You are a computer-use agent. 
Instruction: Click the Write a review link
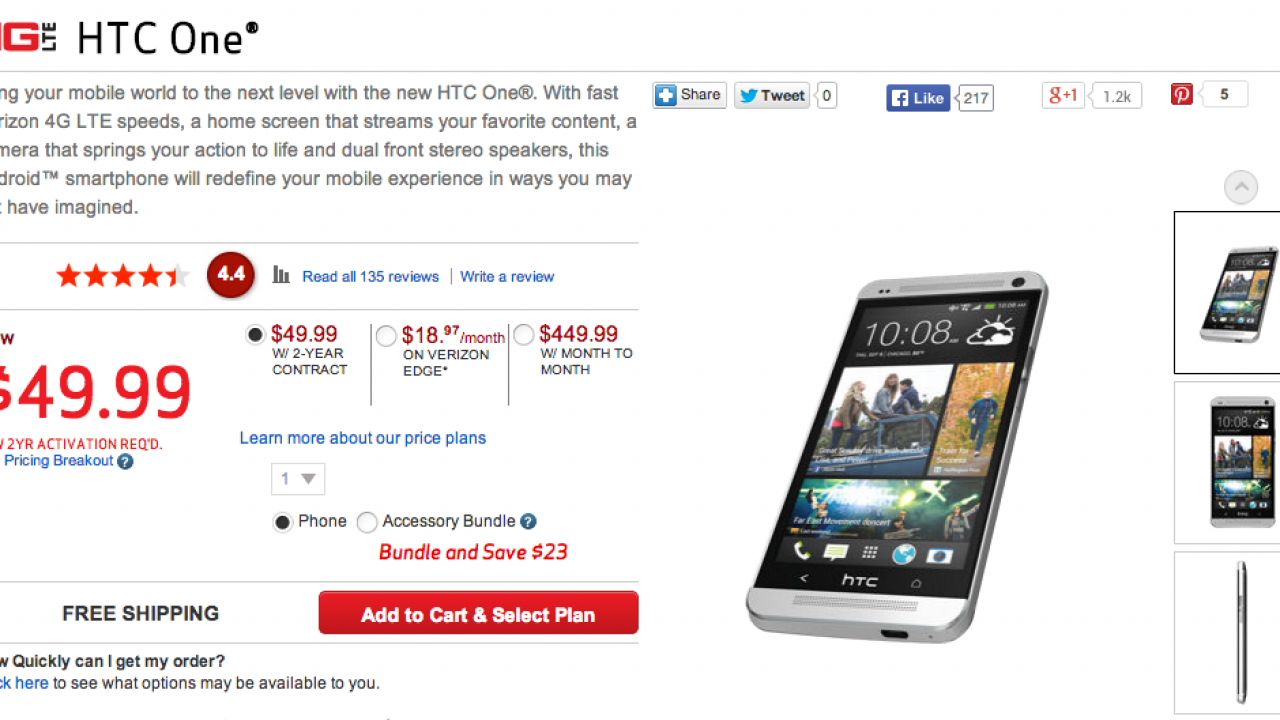(507, 277)
